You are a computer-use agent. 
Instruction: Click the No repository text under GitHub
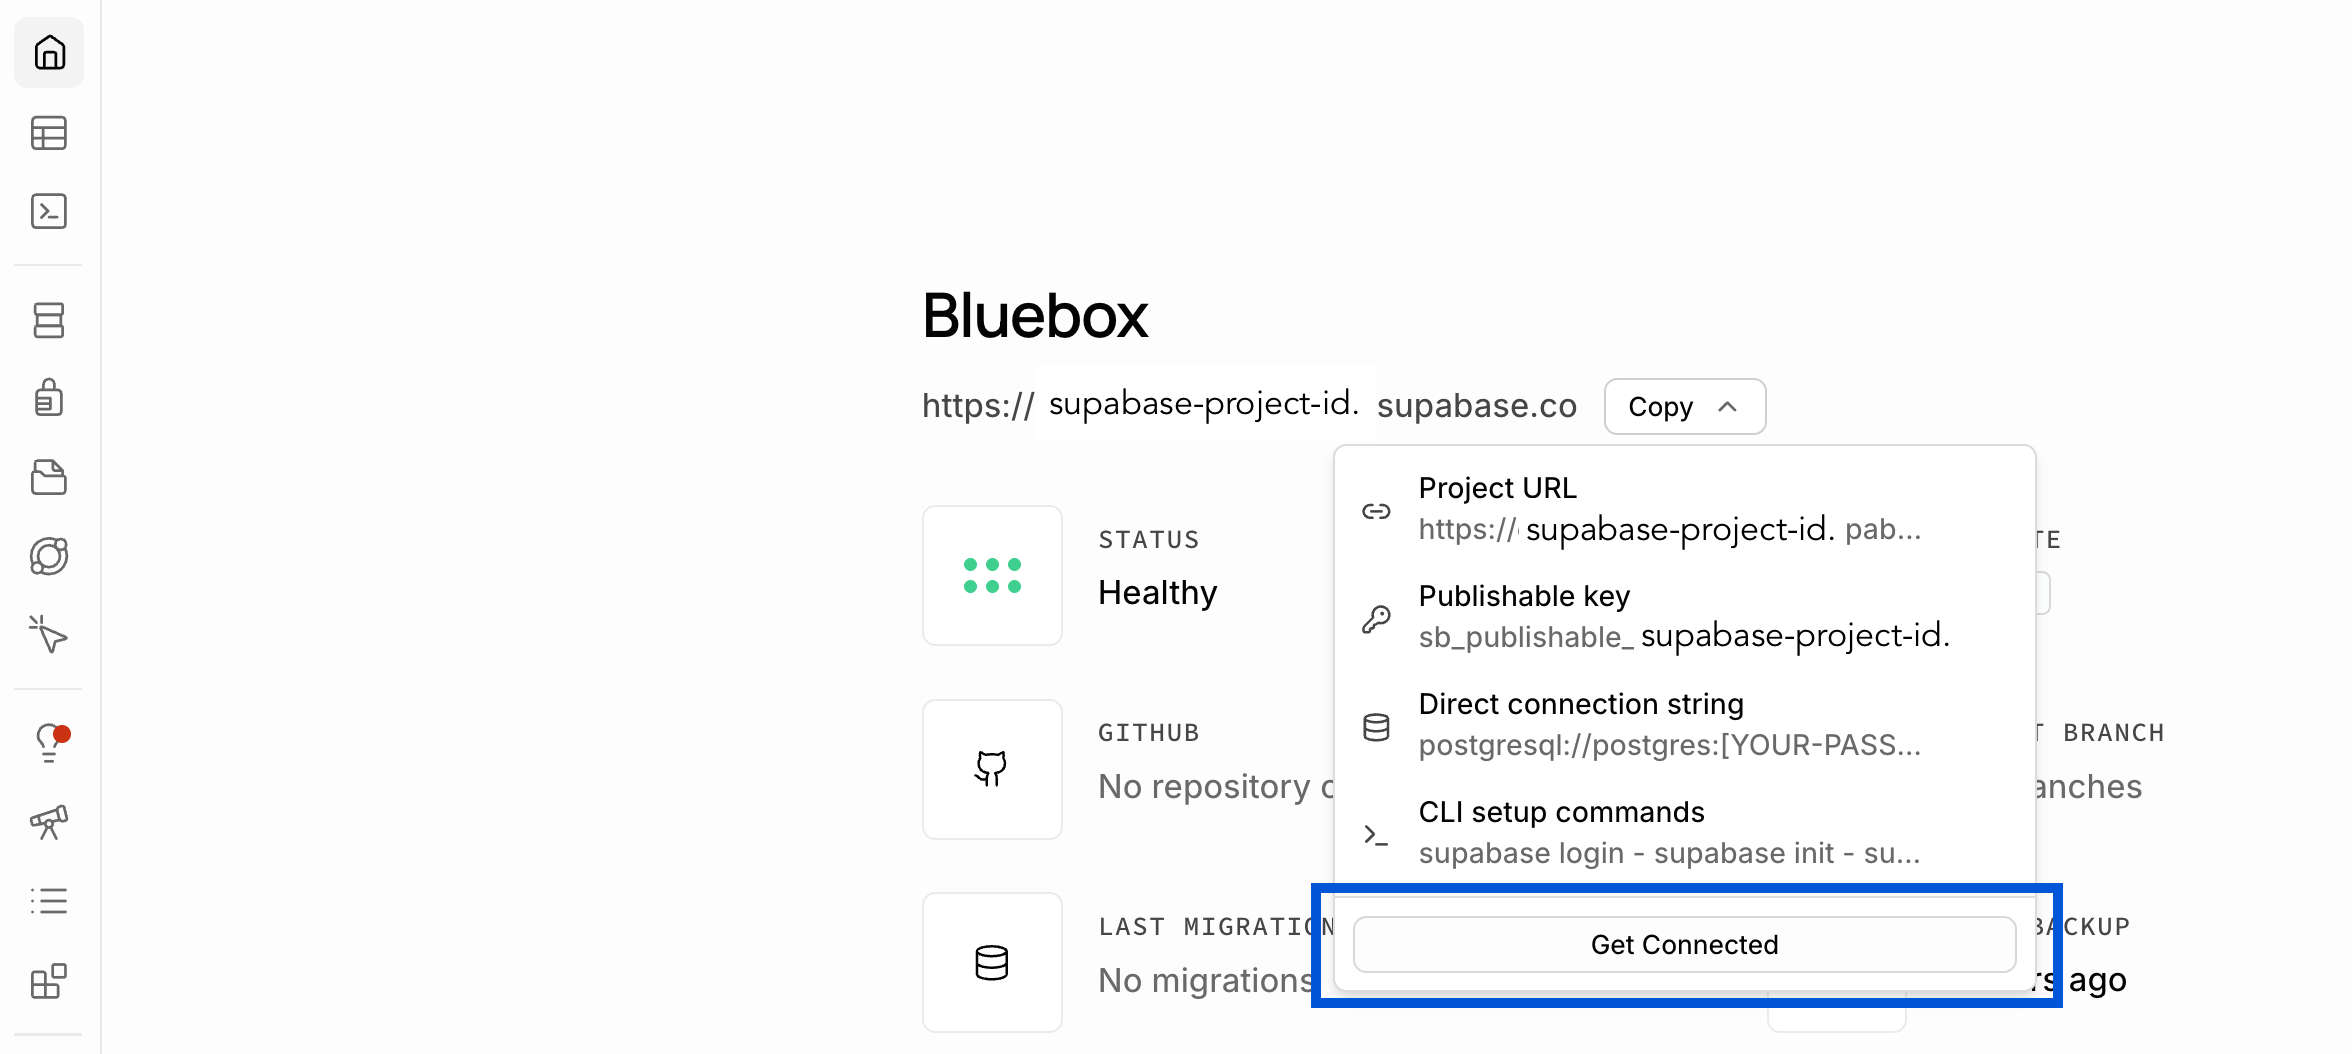point(1215,786)
